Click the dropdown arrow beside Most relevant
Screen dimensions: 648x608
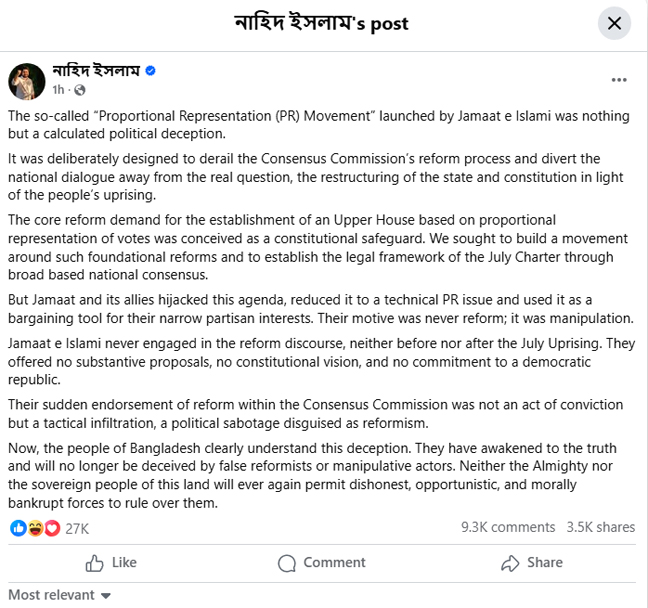pyautogui.click(x=107, y=596)
